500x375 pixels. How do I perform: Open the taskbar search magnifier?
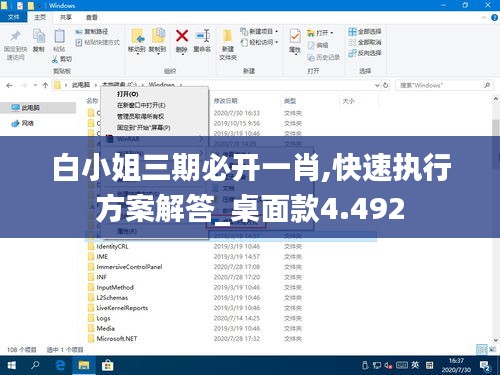(35, 365)
